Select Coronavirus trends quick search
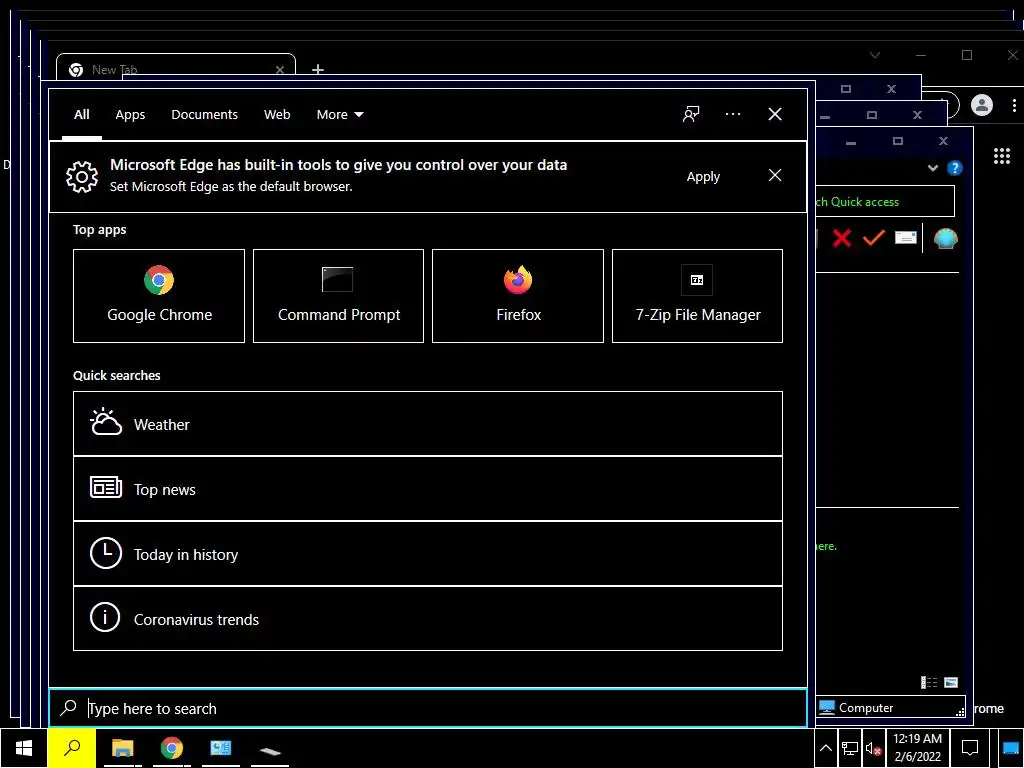This screenshot has height=768, width=1024. coord(428,618)
